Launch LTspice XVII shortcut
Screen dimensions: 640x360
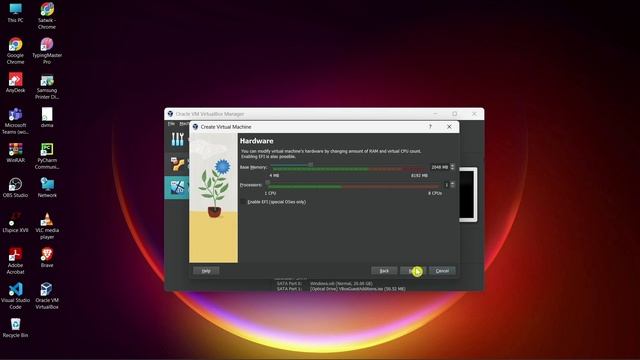pyautogui.click(x=16, y=223)
